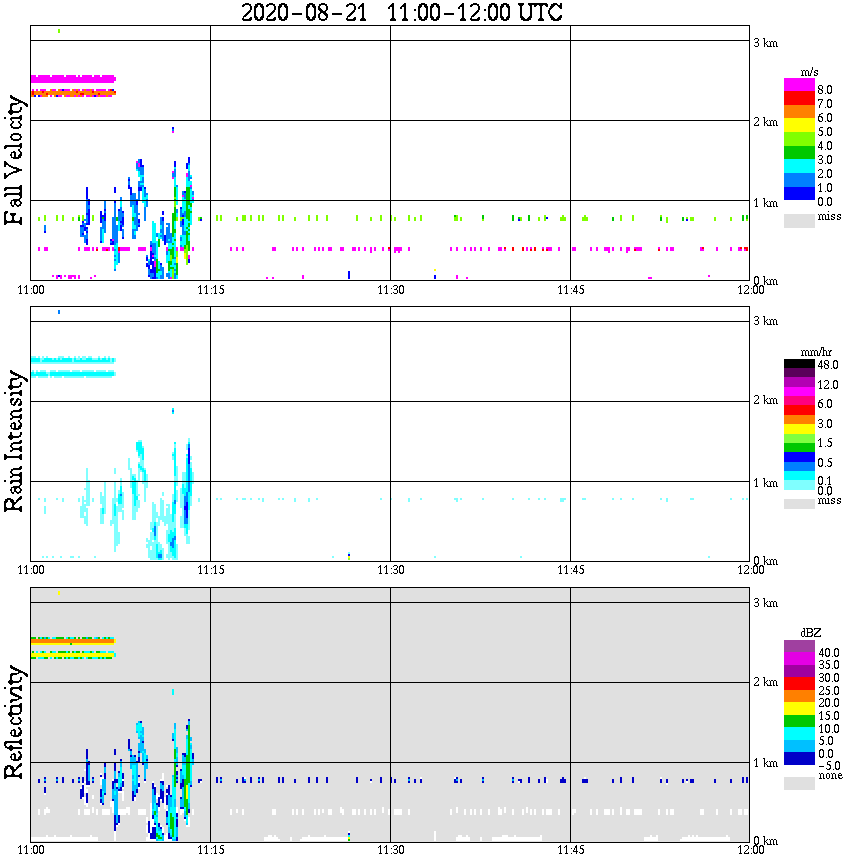850x868 pixels.
Task: Click the "mm/hr" unit label of rain legend
Action: click(x=816, y=352)
